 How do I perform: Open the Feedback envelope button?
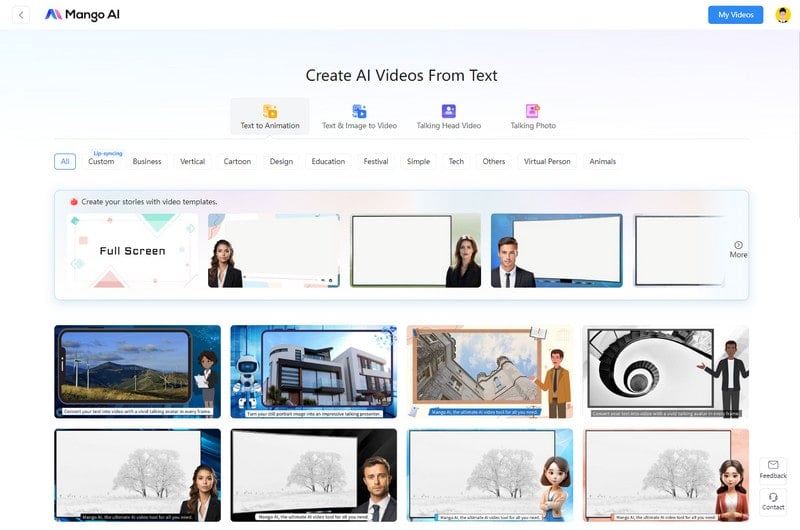[x=773, y=469]
